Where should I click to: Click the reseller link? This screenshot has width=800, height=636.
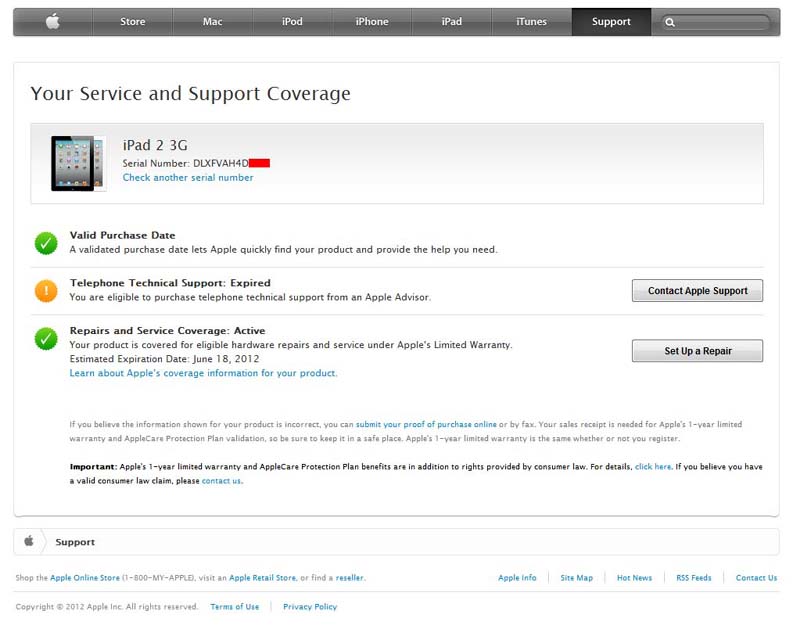[349, 578]
